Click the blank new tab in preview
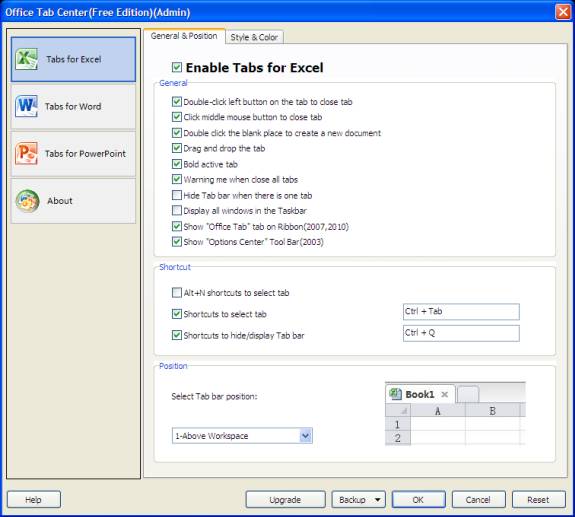 tap(468, 395)
